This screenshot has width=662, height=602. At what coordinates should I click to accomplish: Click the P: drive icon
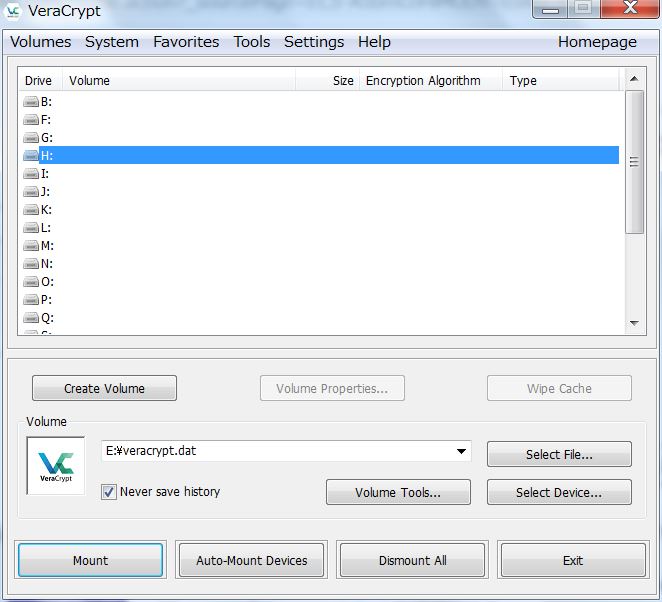coord(31,300)
